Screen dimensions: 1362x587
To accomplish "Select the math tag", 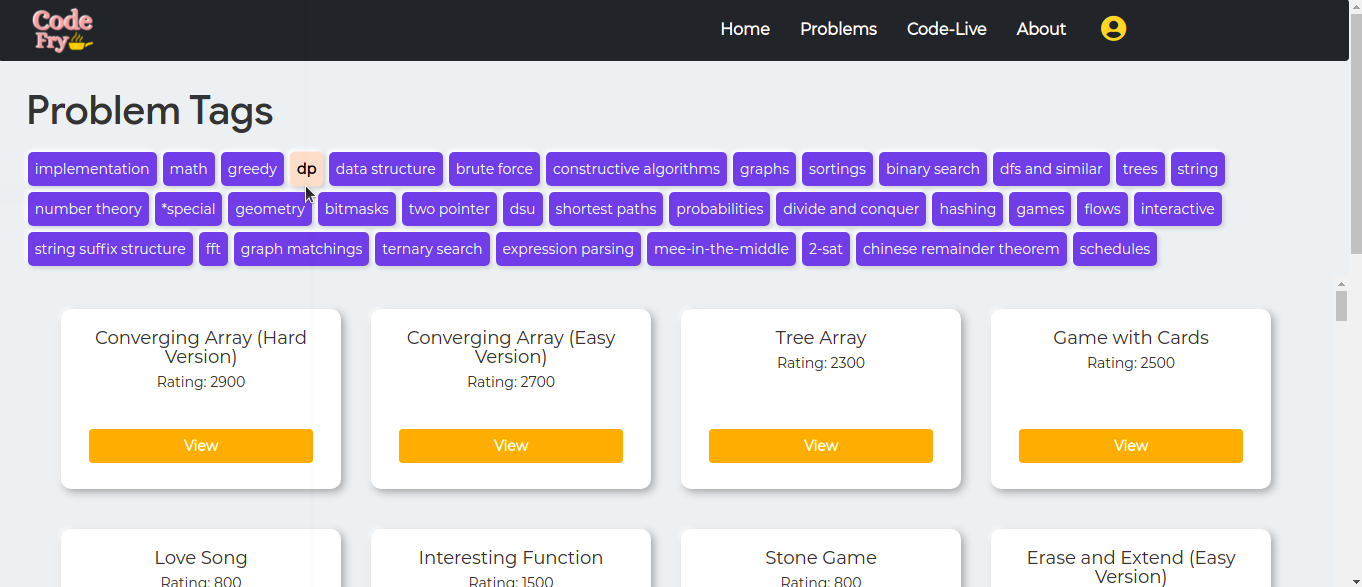I will pyautogui.click(x=189, y=169).
